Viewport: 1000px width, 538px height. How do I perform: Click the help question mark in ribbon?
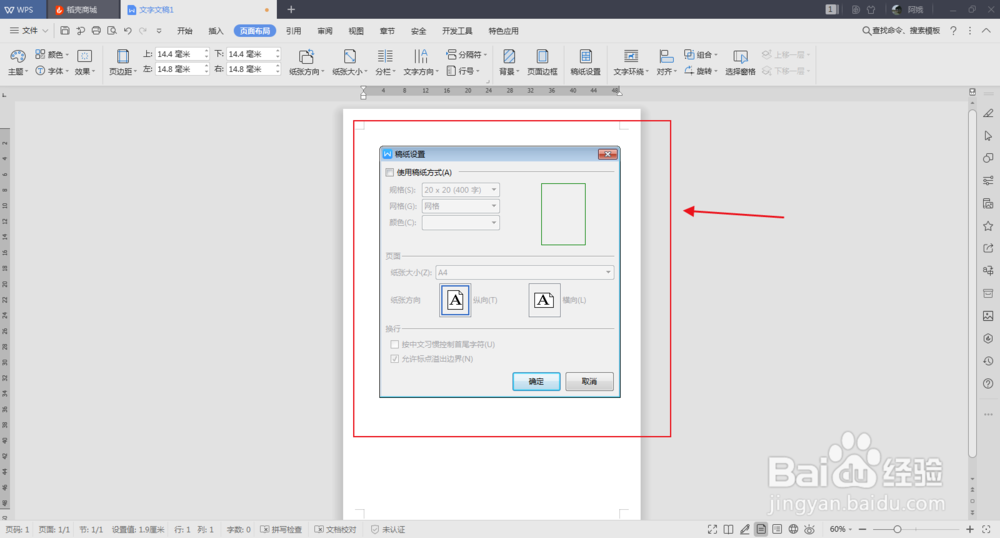coord(953,31)
